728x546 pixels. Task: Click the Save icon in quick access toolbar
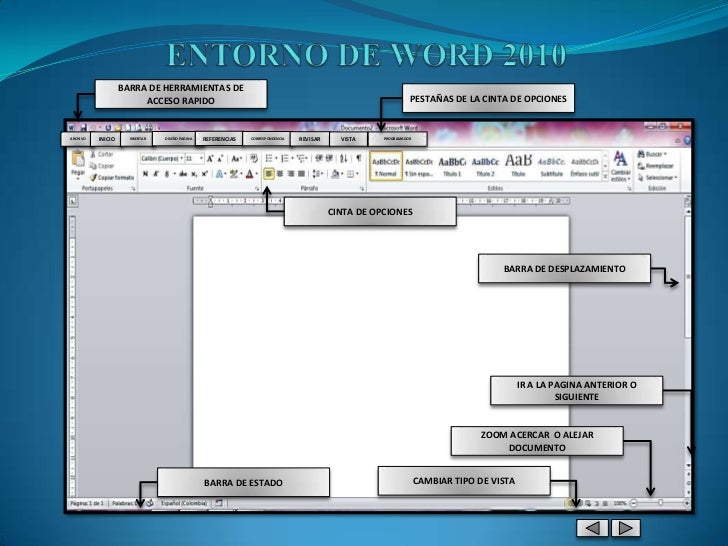pyautogui.click(x=83, y=127)
